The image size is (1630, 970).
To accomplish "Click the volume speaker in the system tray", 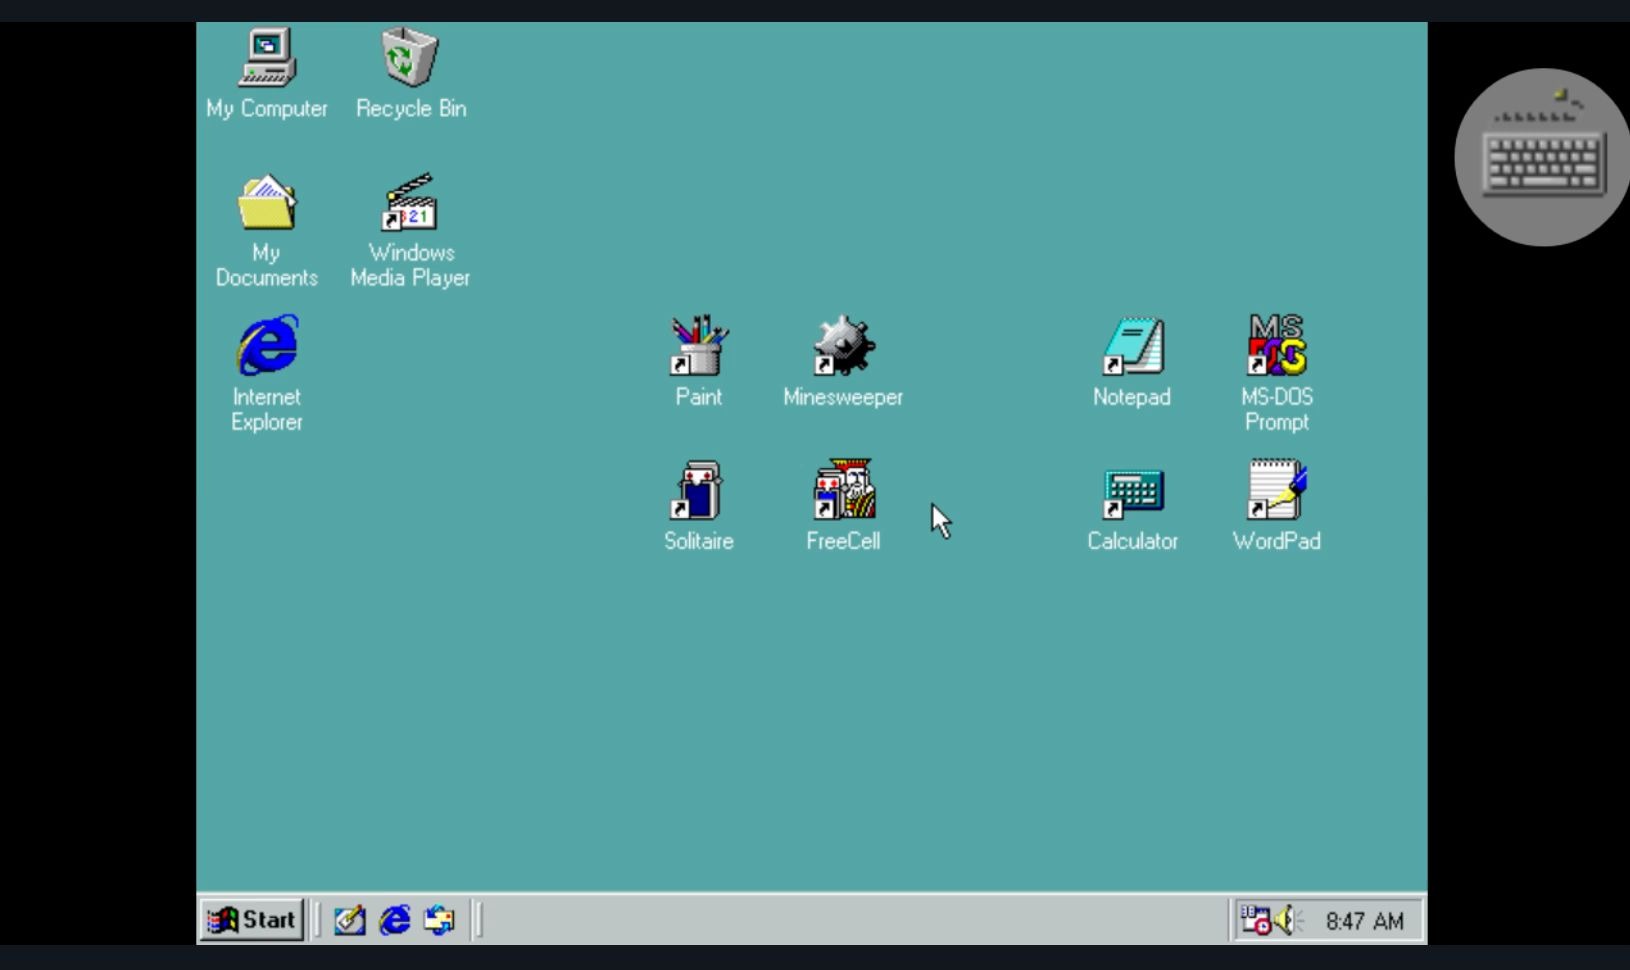I will 1283,920.
